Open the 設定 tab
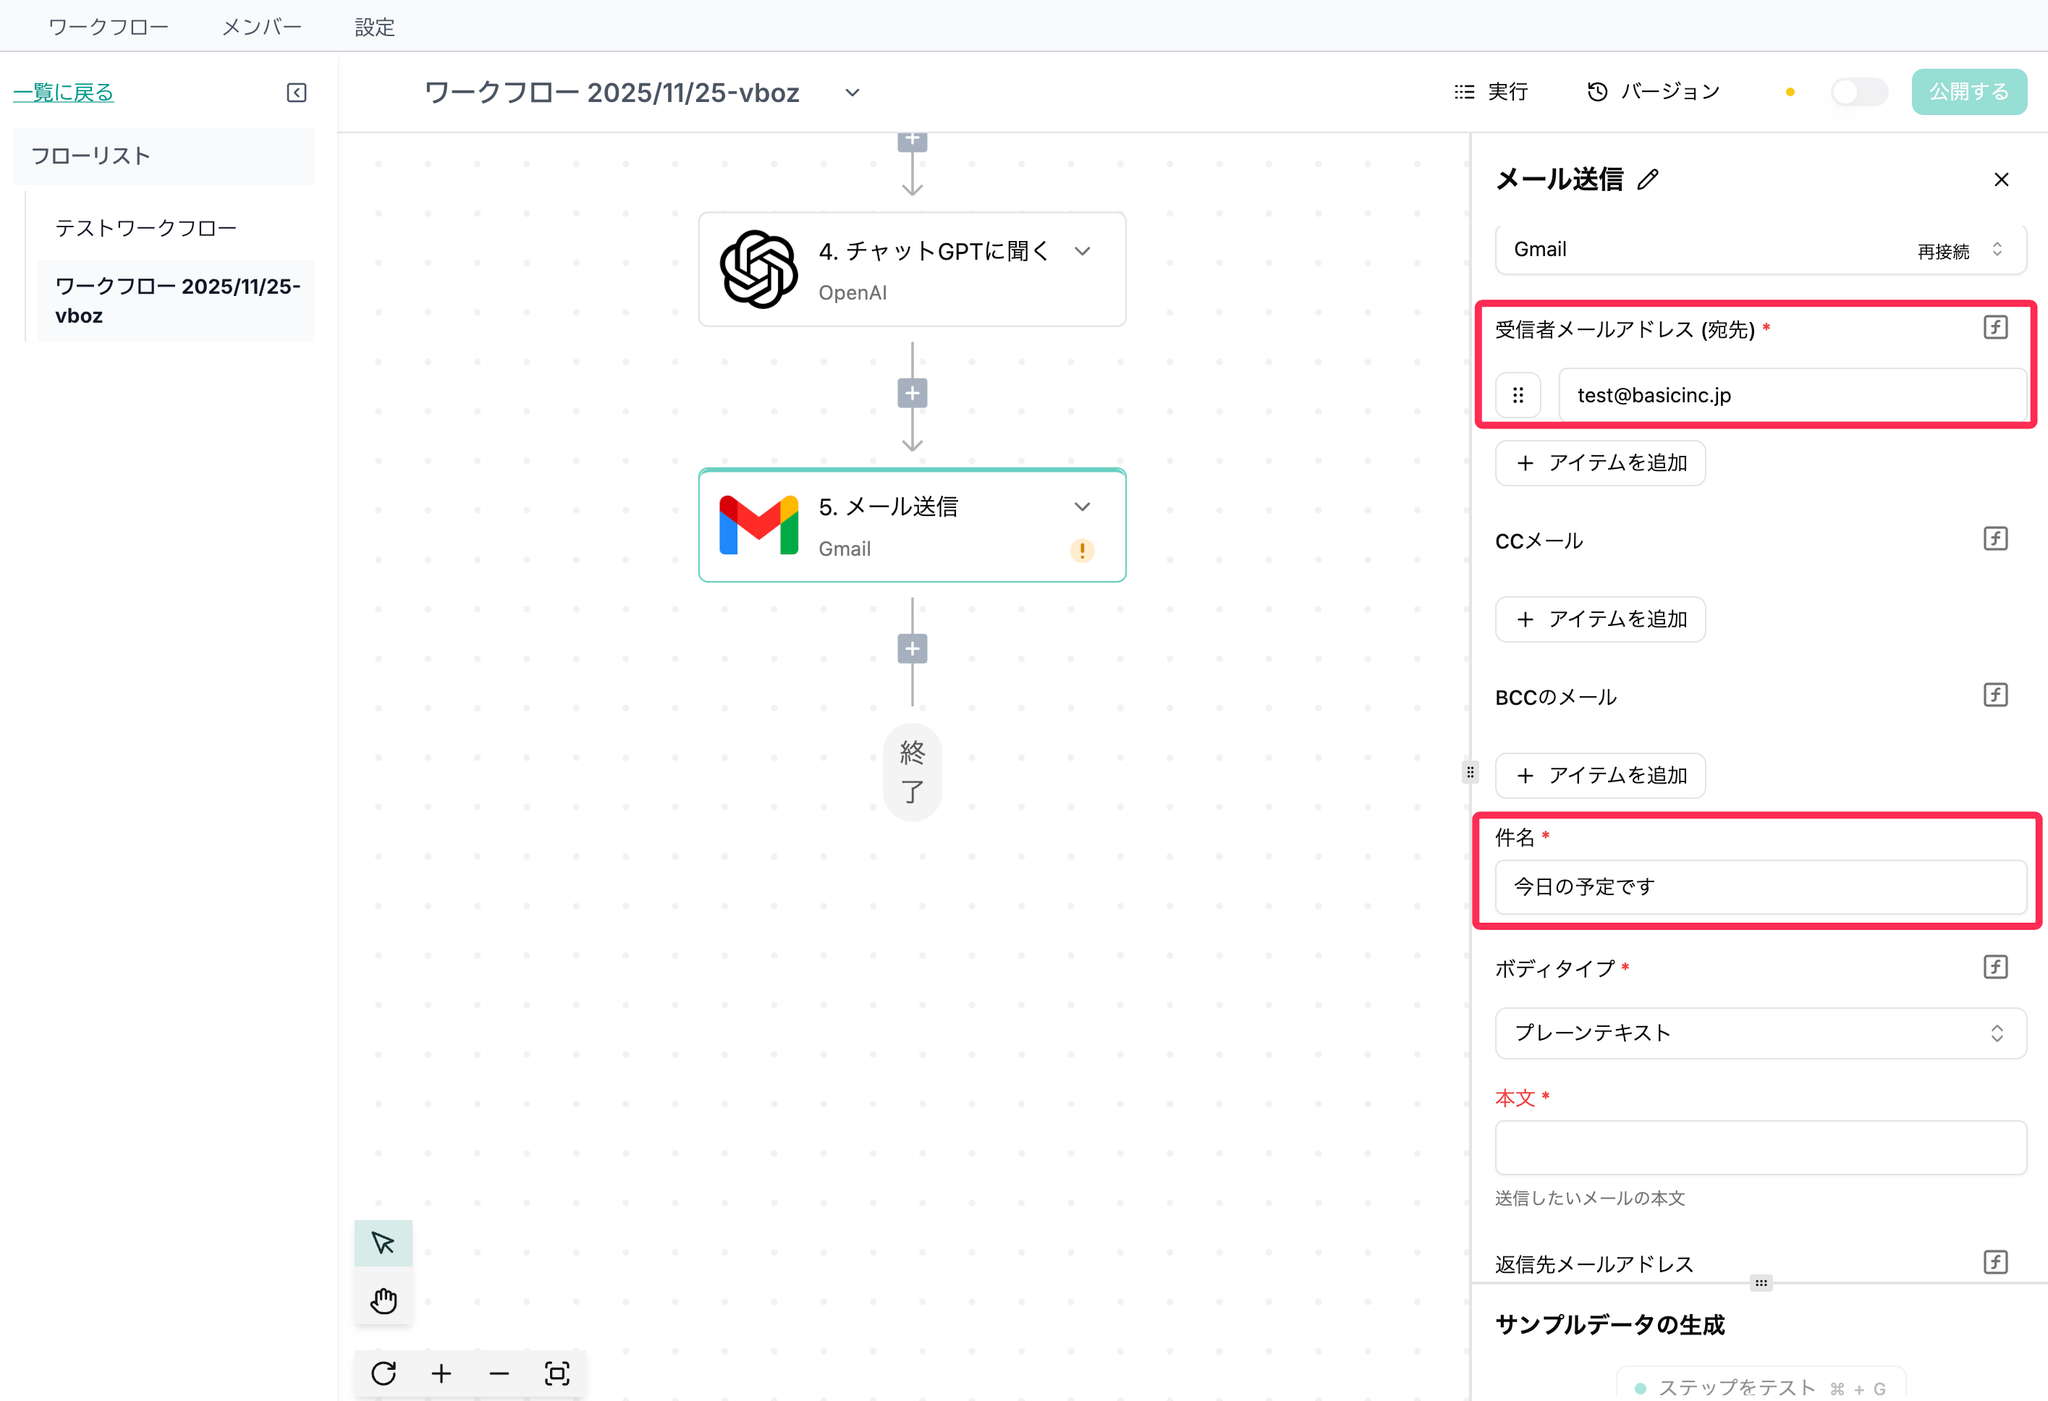The height and width of the screenshot is (1401, 2048). click(x=375, y=27)
